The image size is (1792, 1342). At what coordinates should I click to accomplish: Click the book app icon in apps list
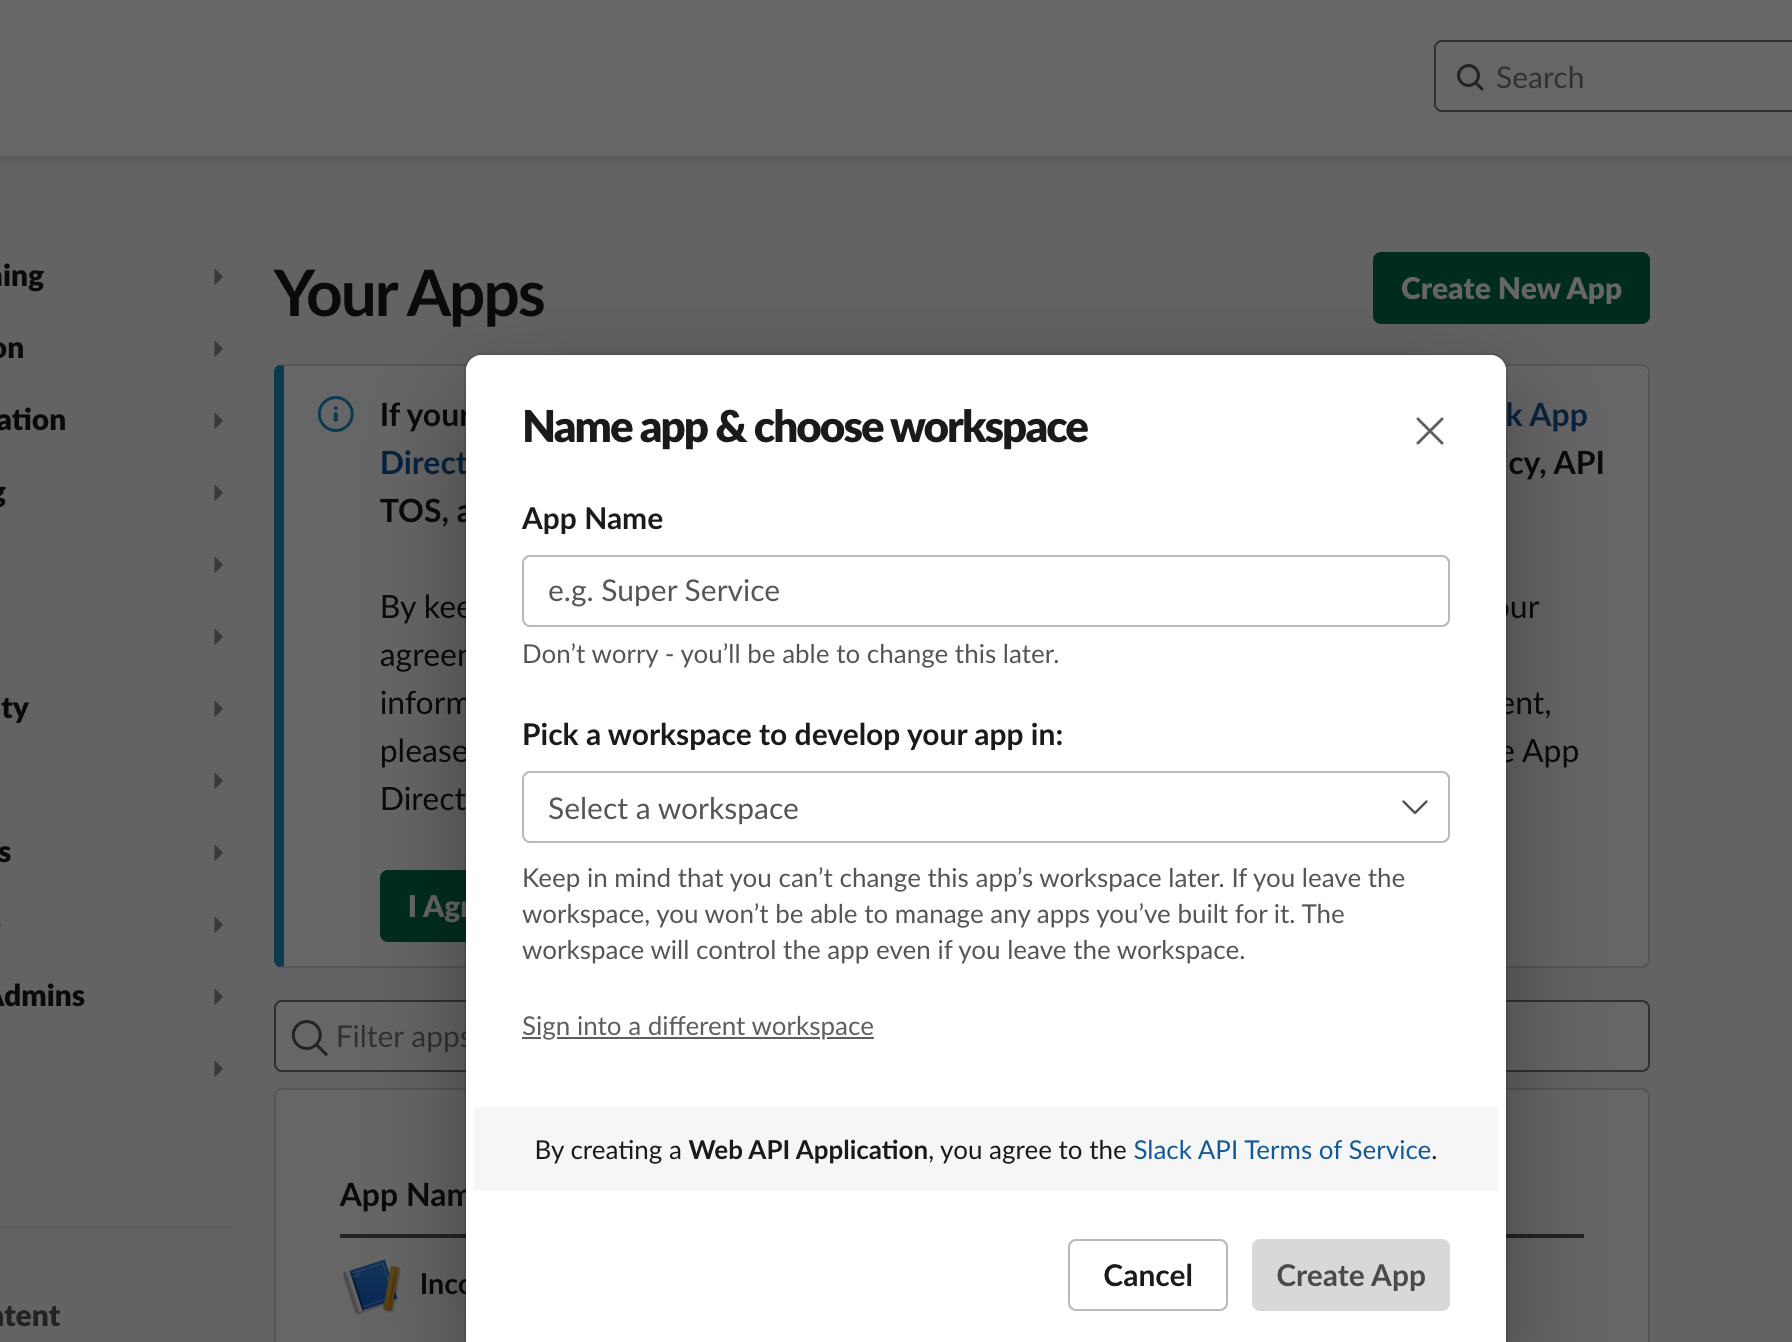pos(372,1285)
